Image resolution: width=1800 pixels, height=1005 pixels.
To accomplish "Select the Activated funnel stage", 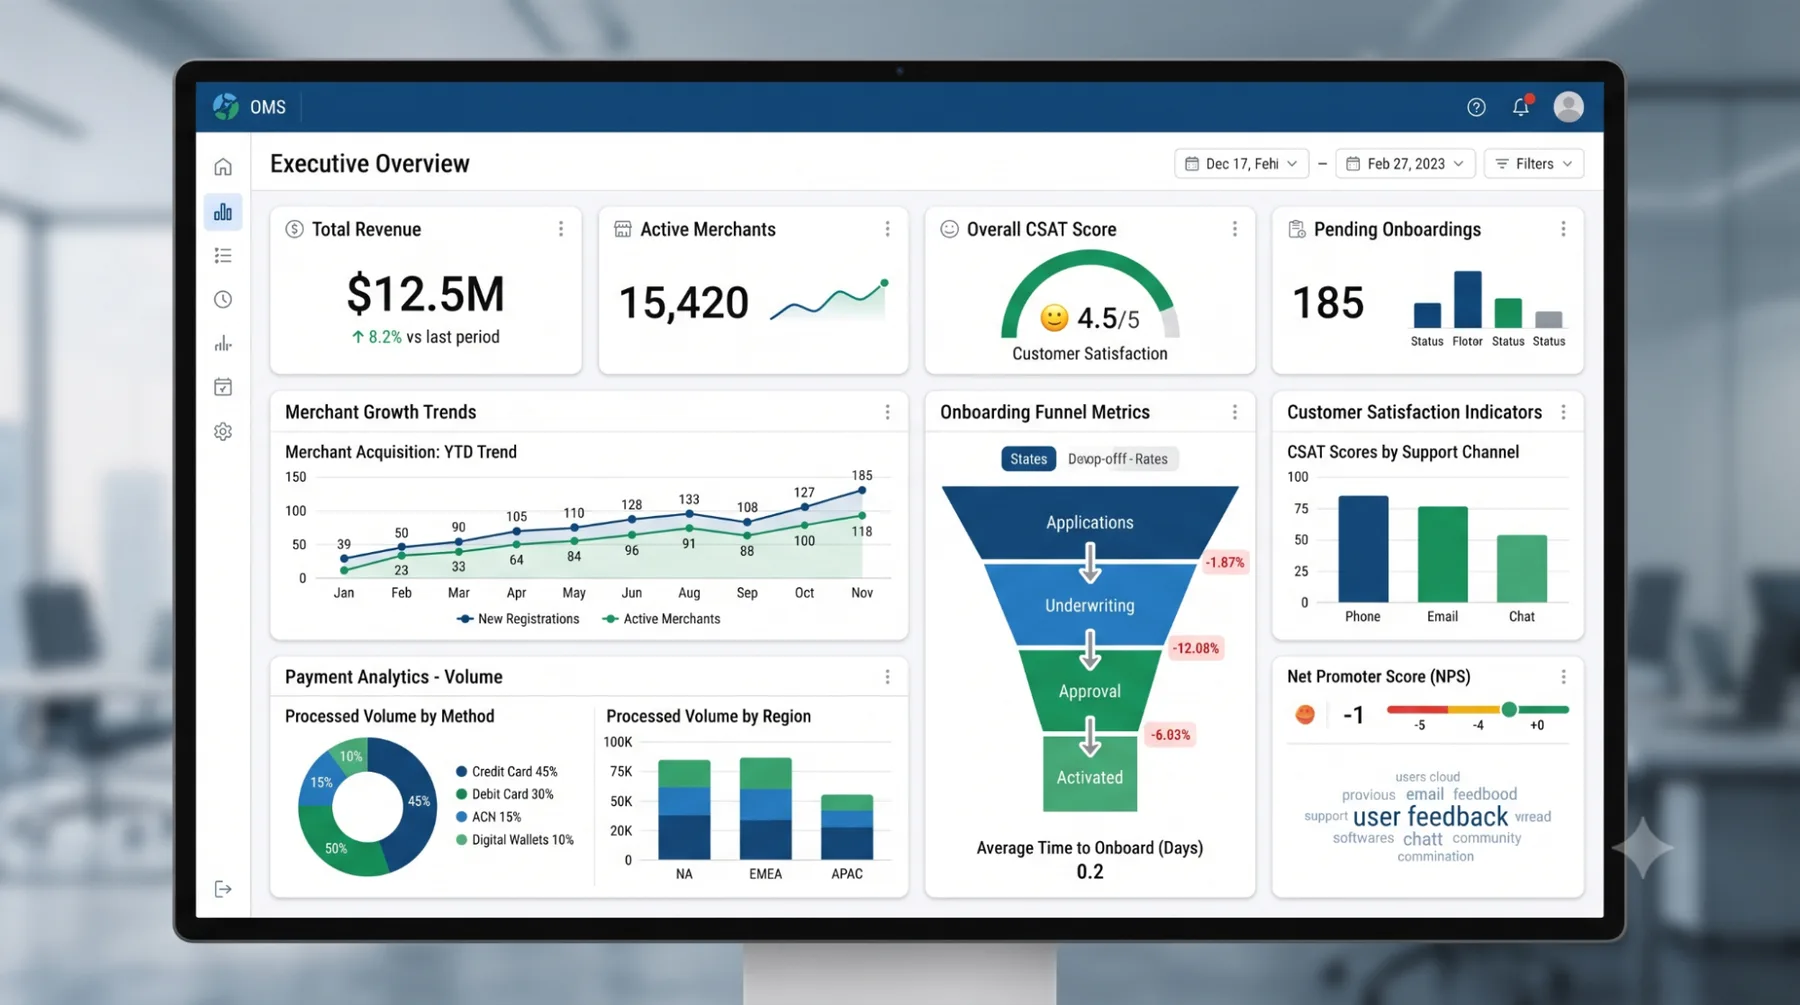I will point(1090,775).
